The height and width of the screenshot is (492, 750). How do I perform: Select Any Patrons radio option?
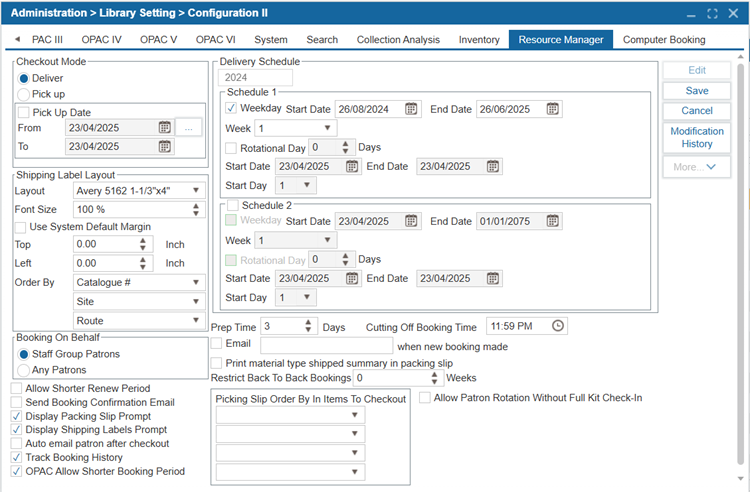[24, 370]
